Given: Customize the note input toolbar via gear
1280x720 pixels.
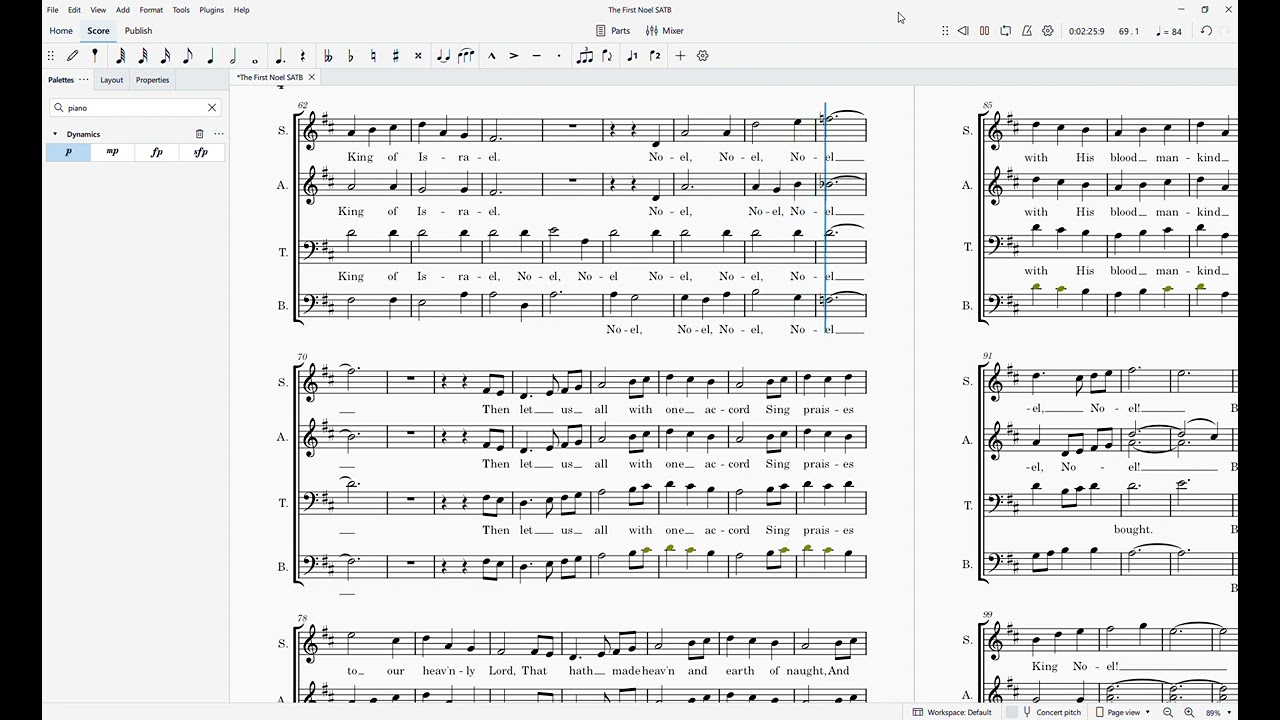Looking at the screenshot, I should (703, 56).
